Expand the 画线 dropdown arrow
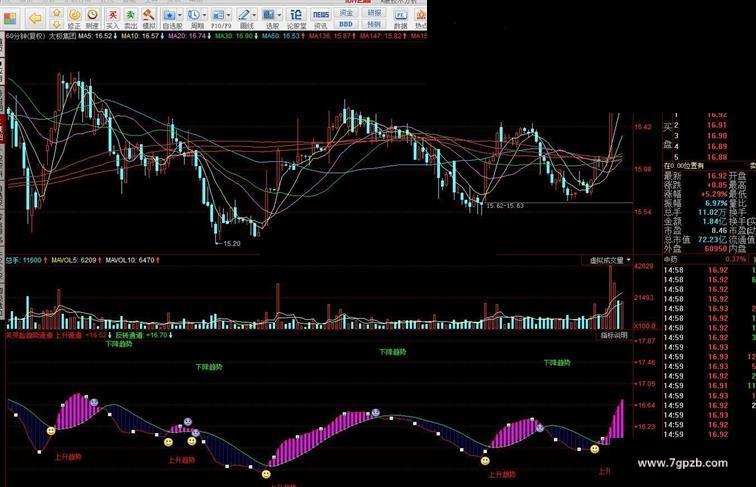The width and height of the screenshot is (756, 487). tap(255, 15)
